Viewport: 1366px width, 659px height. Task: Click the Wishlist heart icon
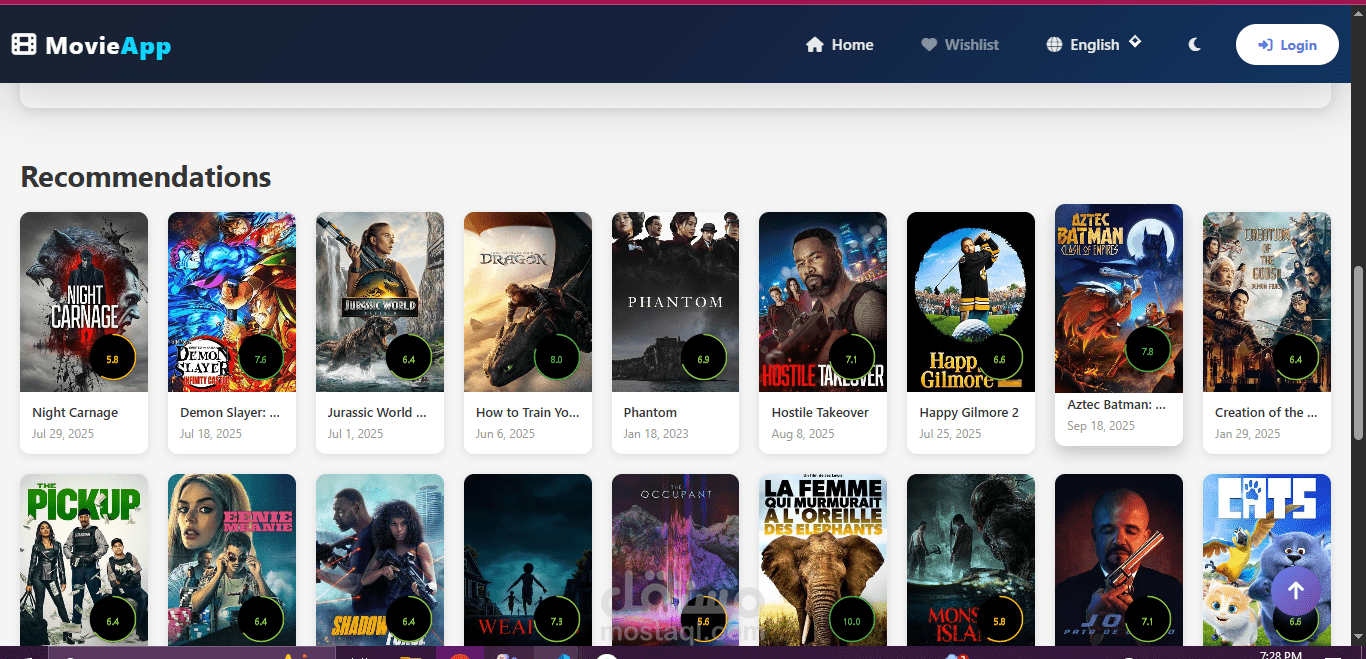click(929, 45)
